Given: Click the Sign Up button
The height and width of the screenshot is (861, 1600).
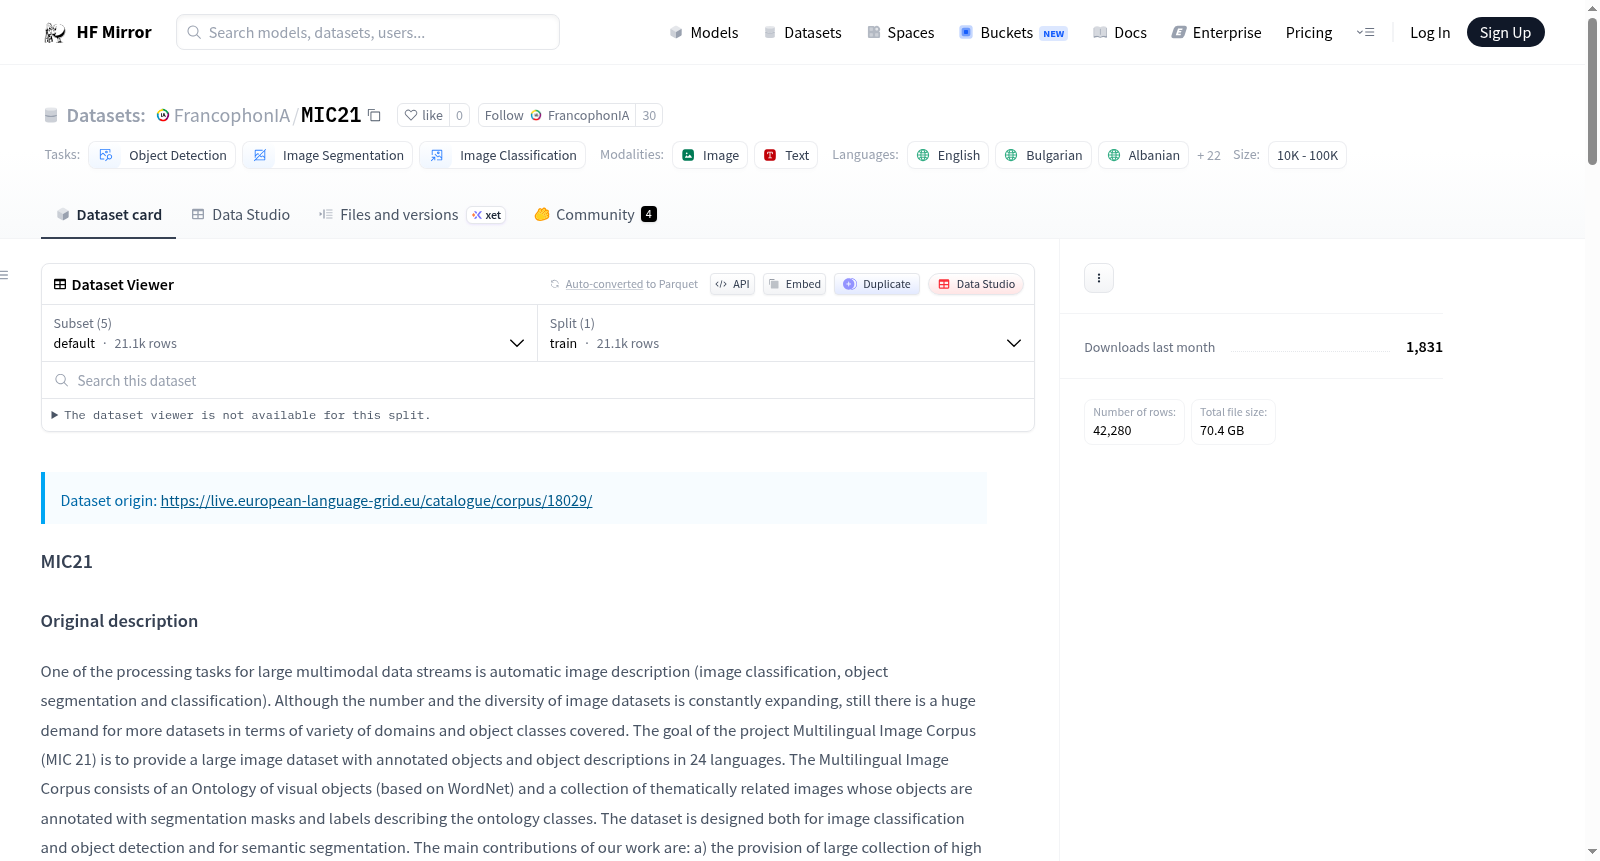Looking at the screenshot, I should (x=1505, y=32).
